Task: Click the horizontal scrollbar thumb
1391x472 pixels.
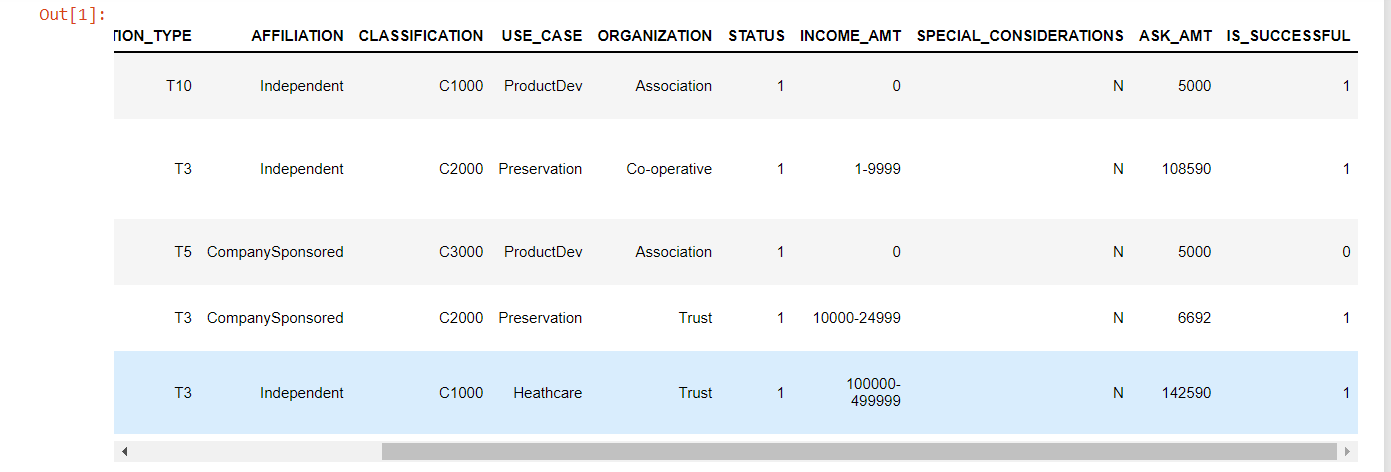Action: (859, 451)
